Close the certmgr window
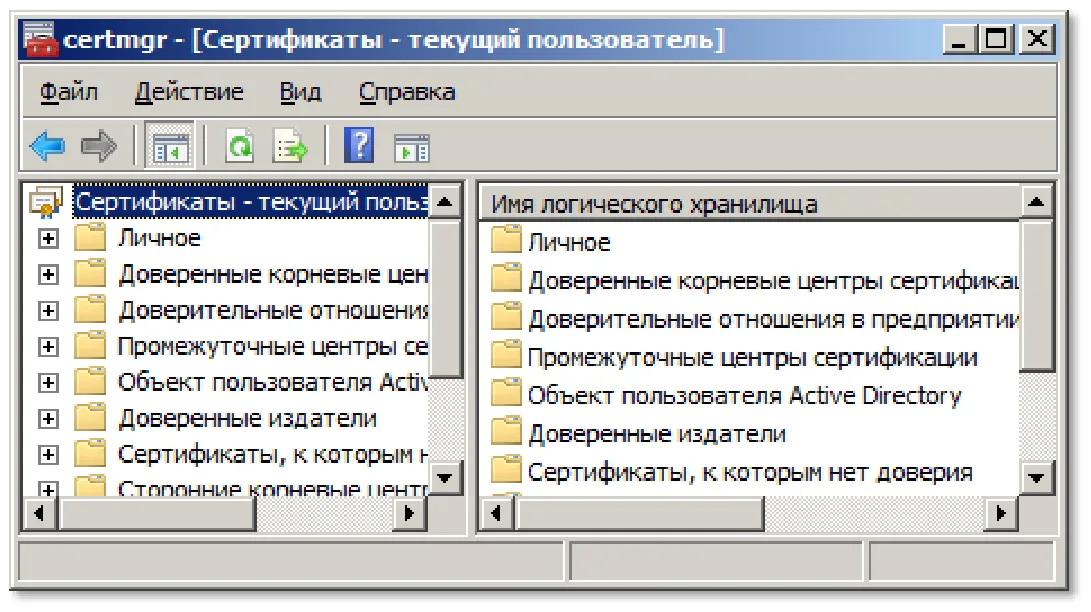 click(1037, 39)
